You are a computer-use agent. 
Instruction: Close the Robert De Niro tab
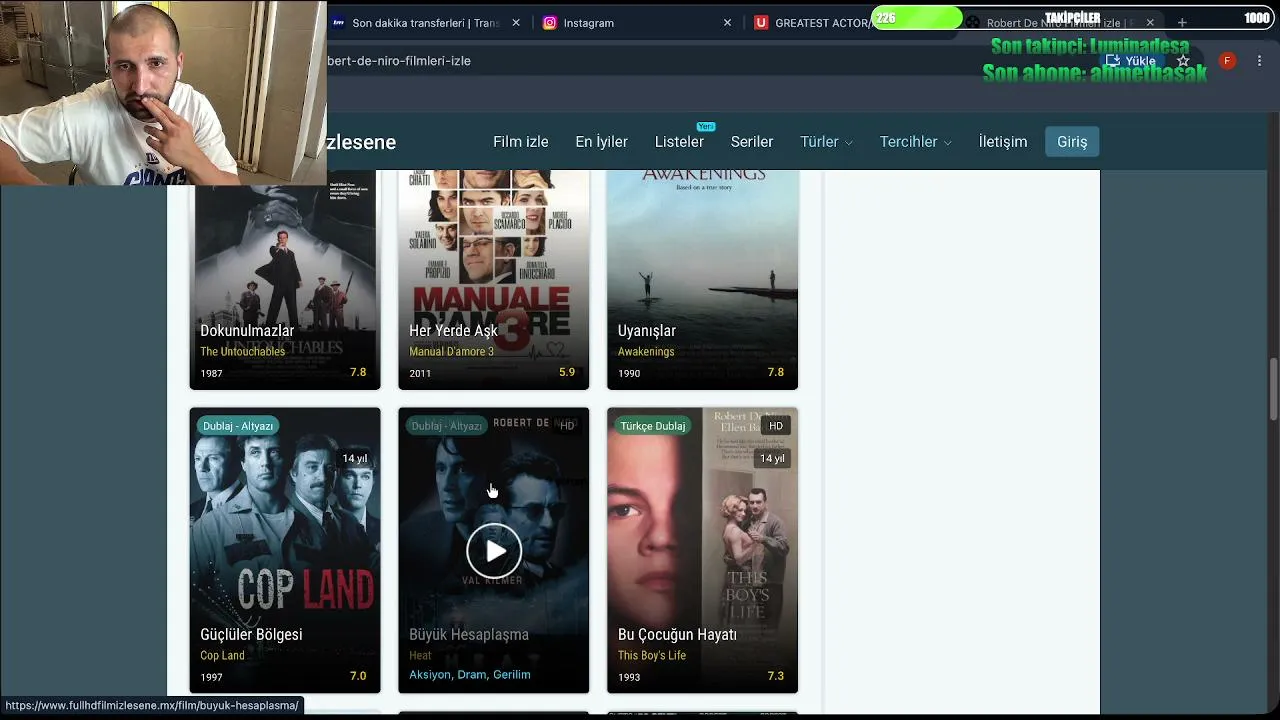click(1150, 23)
